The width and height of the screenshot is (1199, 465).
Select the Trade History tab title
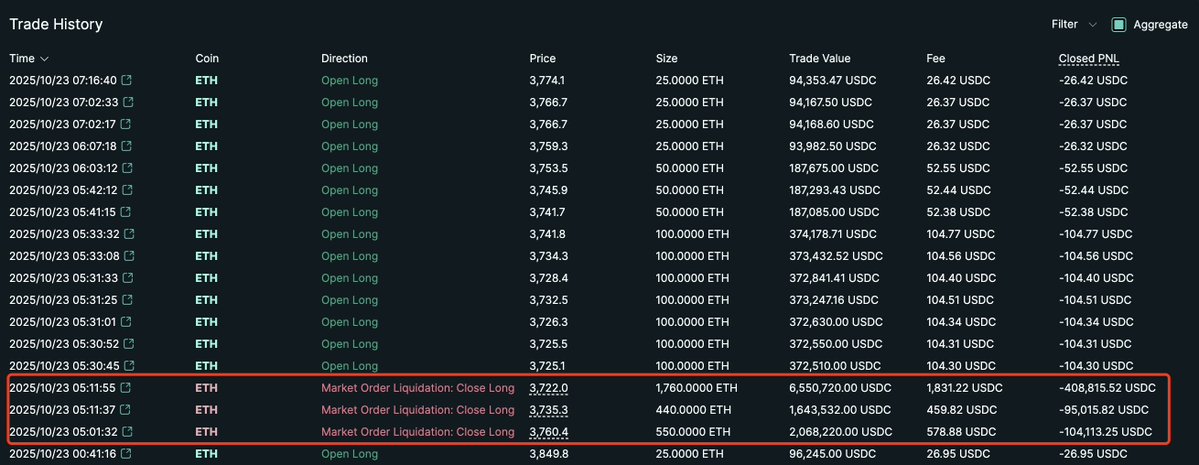pyautogui.click(x=56, y=24)
